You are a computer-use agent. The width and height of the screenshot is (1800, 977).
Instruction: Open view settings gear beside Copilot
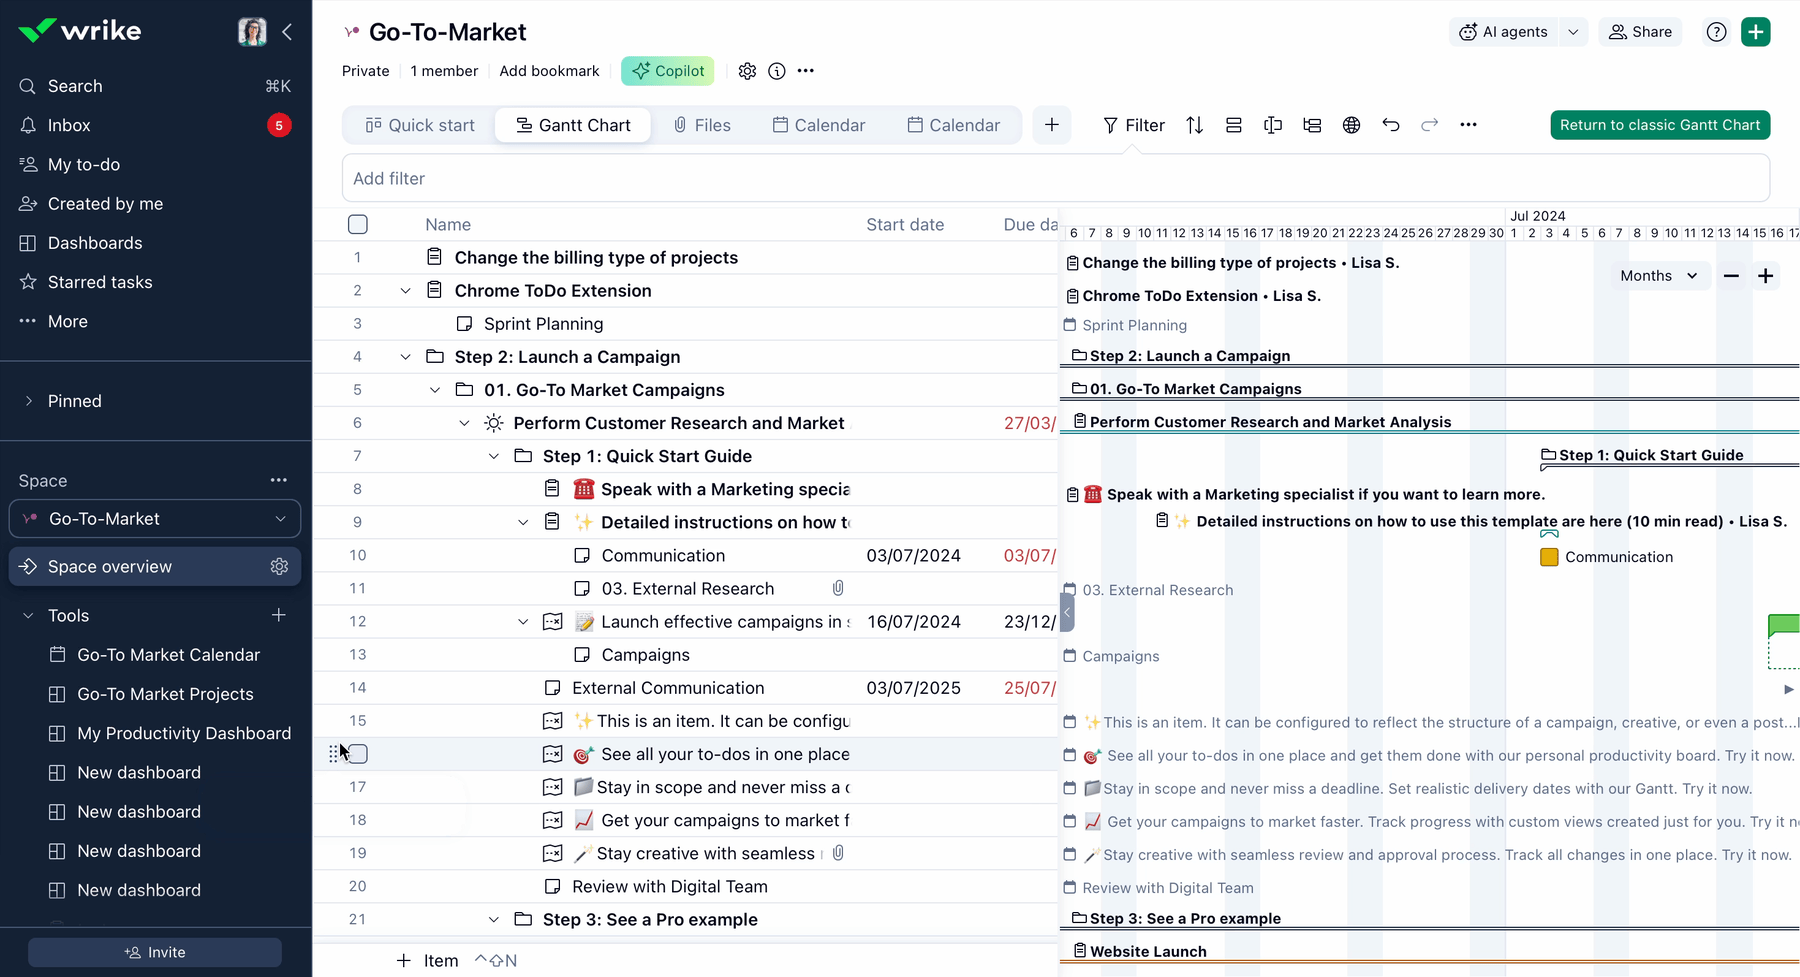pyautogui.click(x=747, y=70)
